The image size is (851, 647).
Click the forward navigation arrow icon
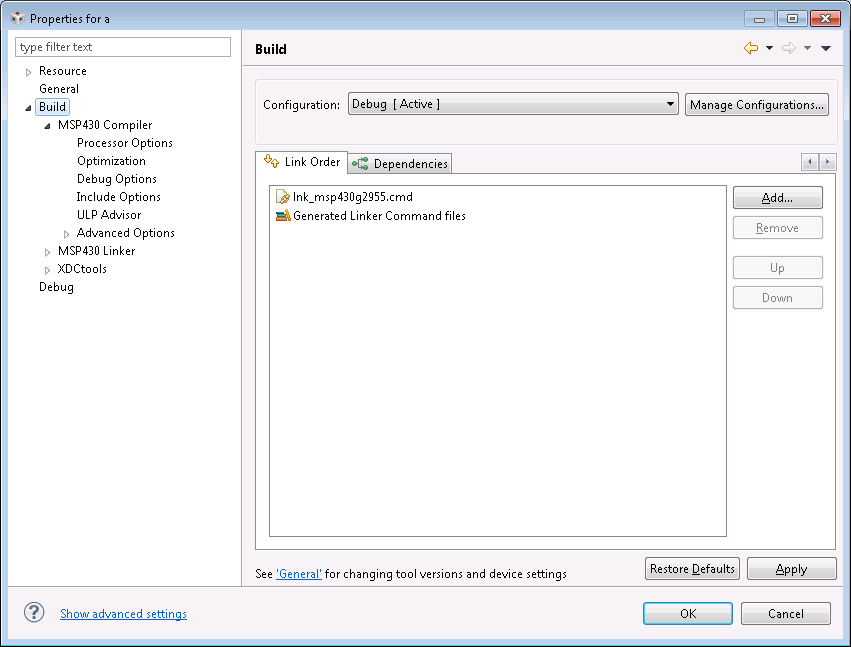pos(789,48)
